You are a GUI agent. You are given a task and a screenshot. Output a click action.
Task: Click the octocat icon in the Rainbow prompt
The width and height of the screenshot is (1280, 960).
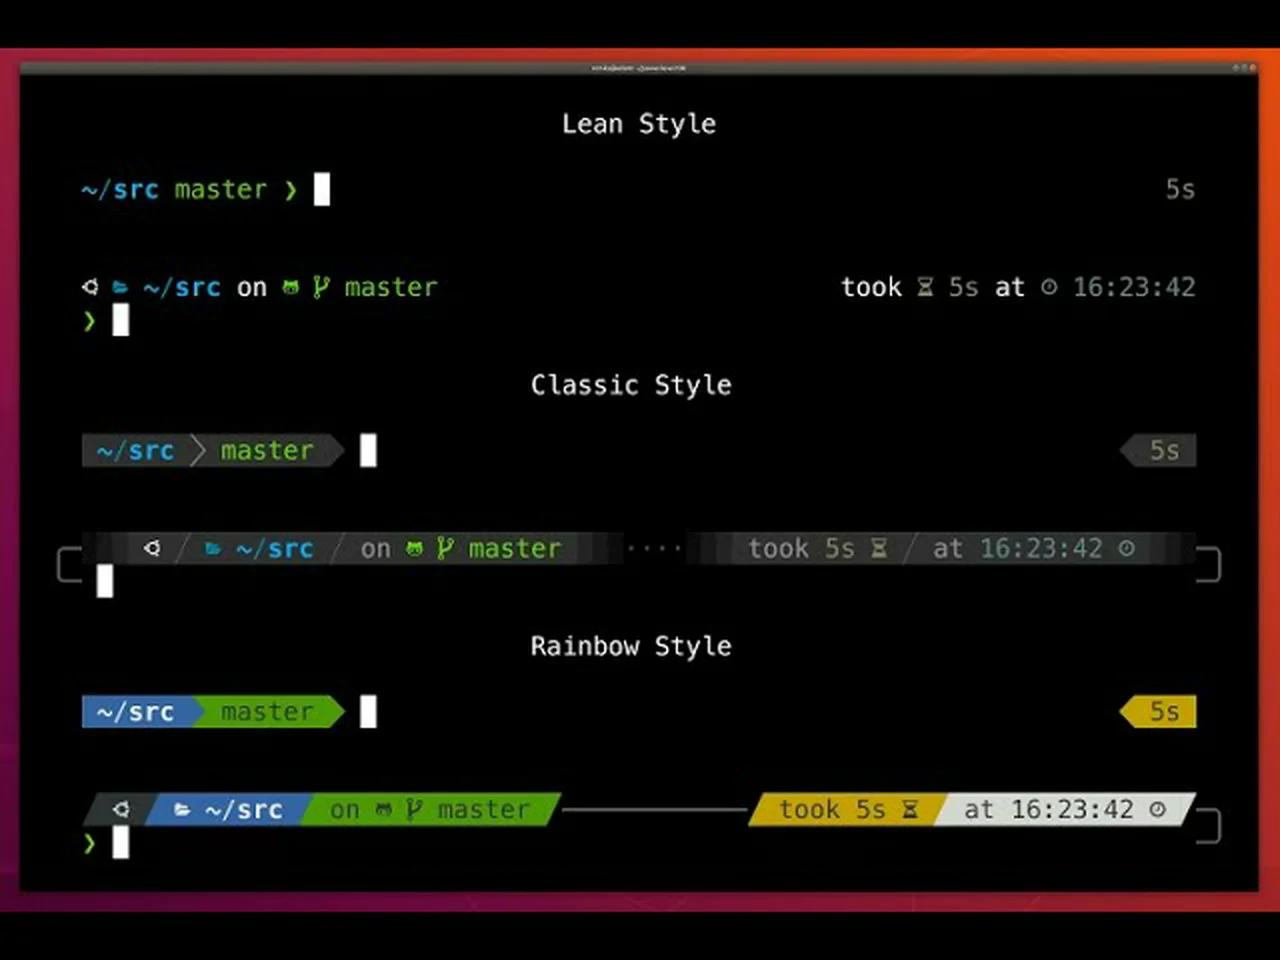[383, 809]
